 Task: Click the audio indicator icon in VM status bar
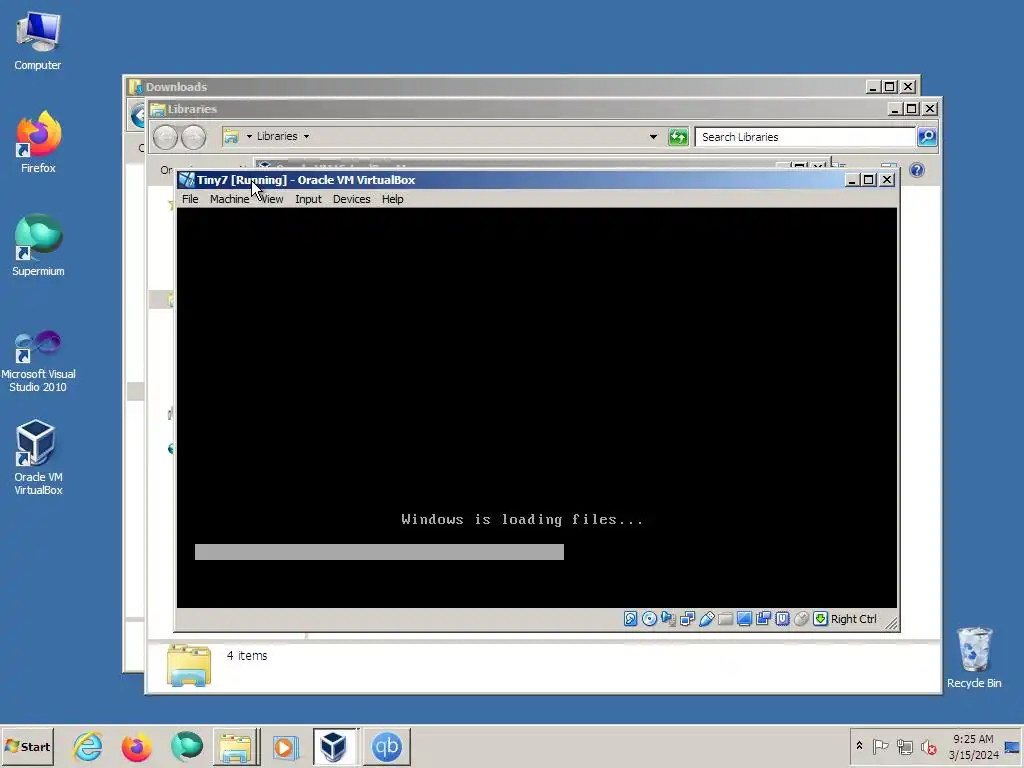[668, 618]
